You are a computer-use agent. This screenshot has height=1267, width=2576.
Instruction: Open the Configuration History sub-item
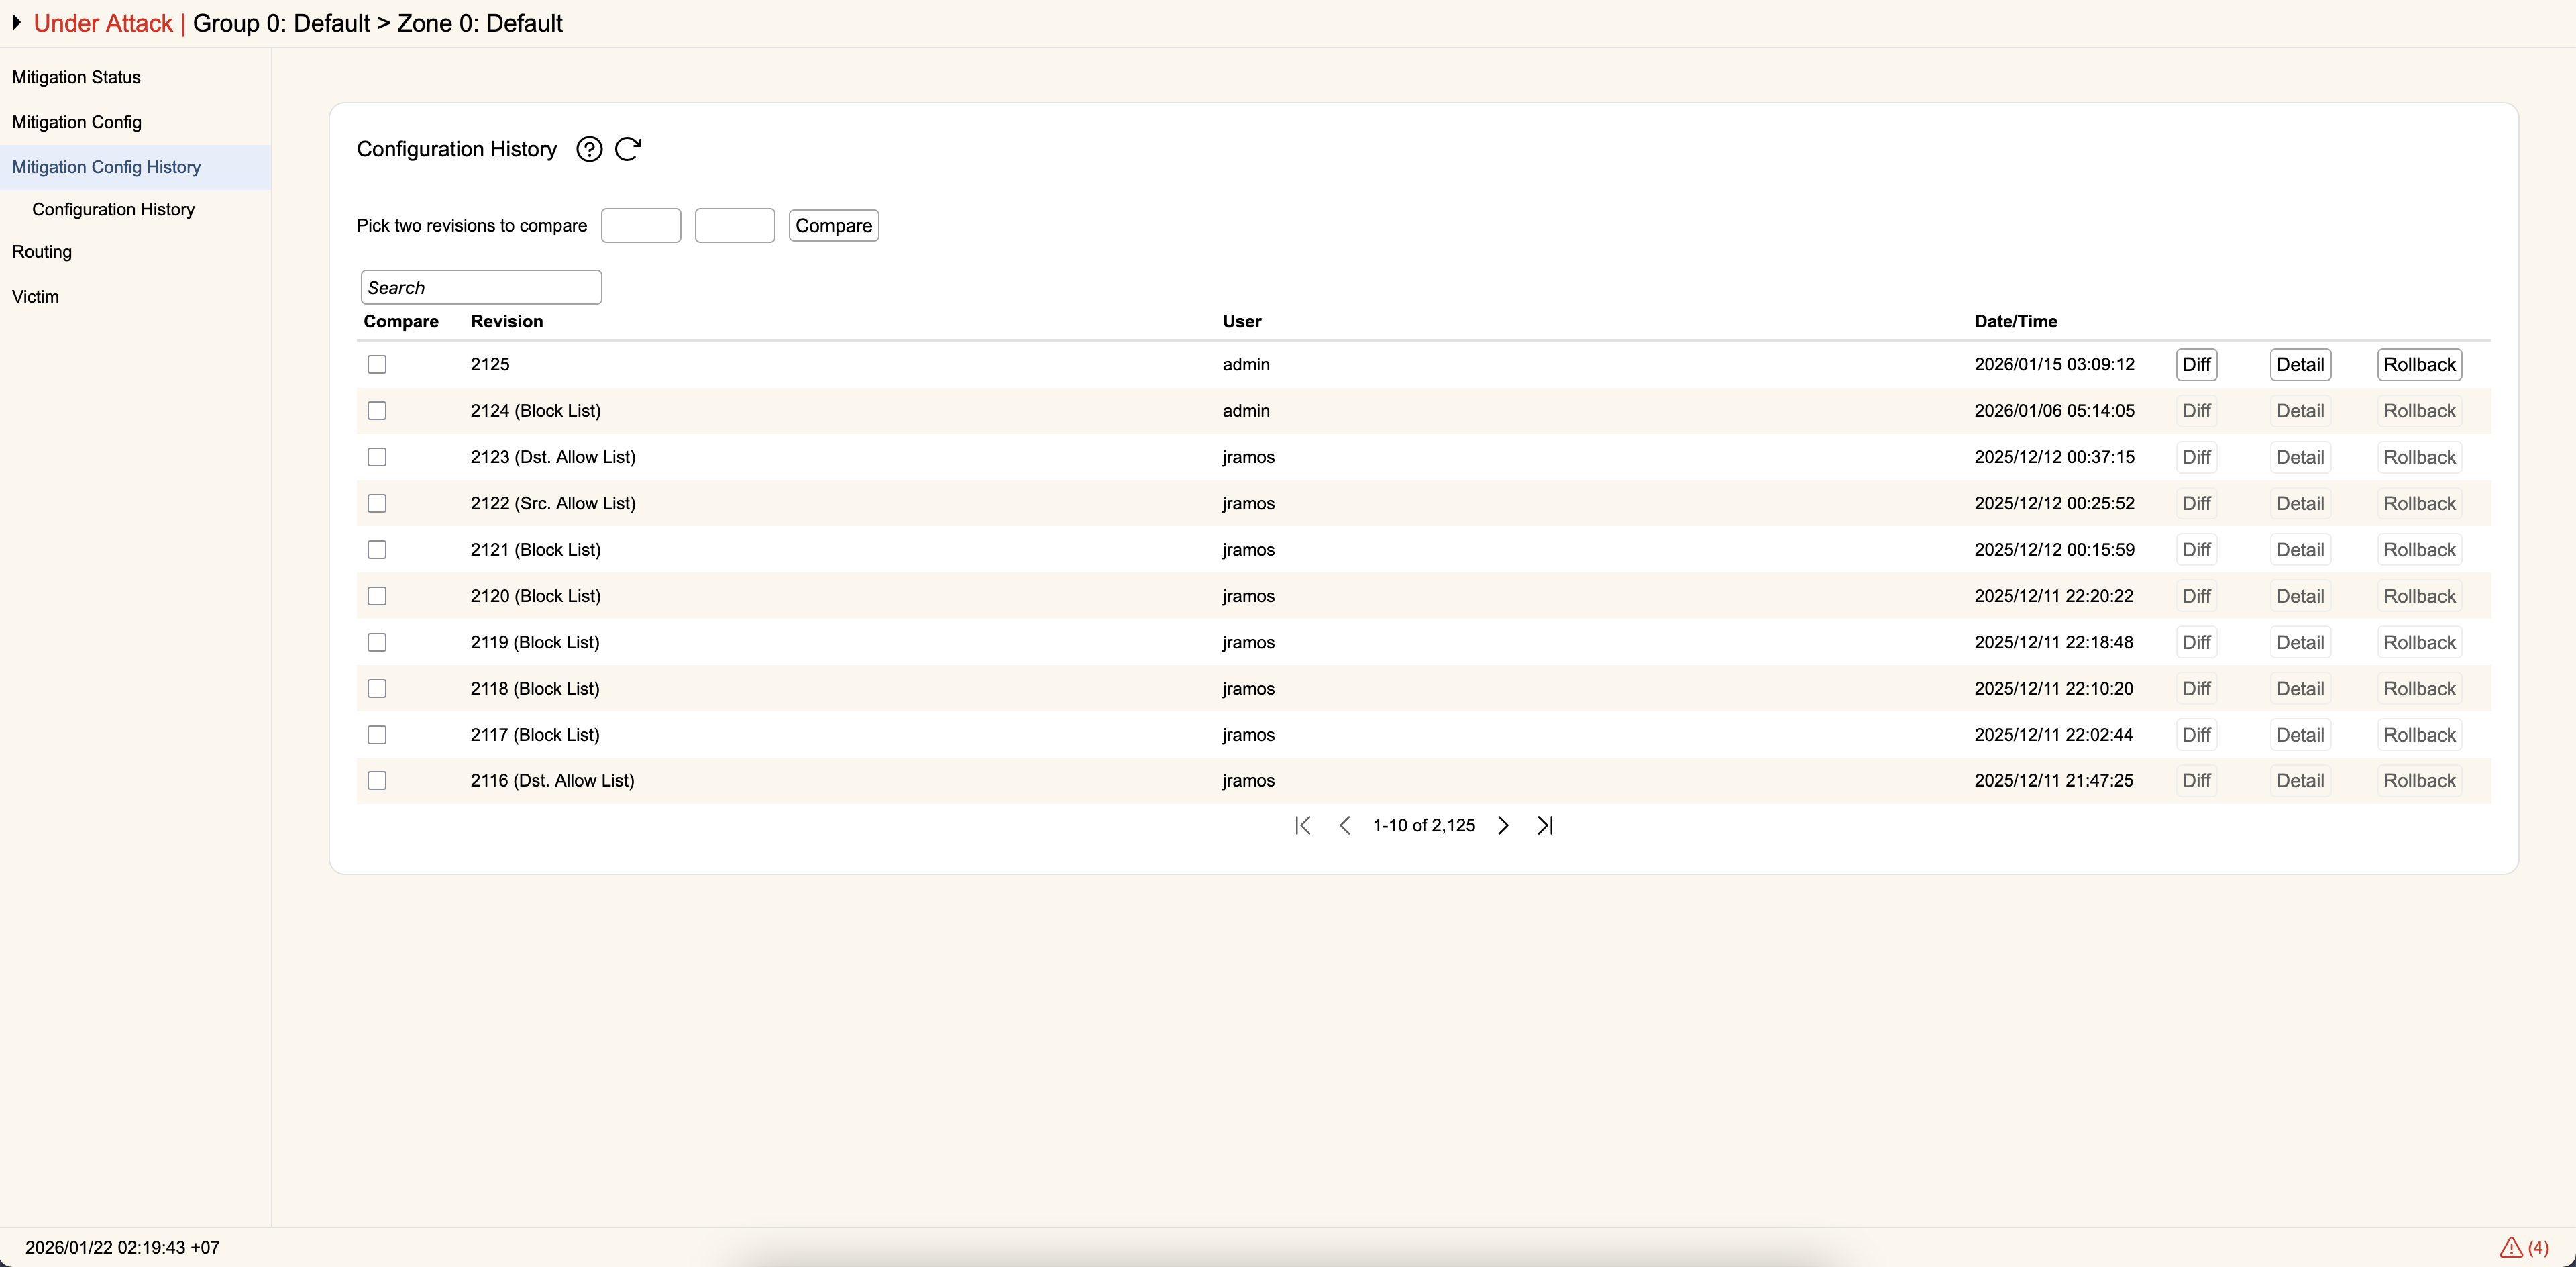click(113, 209)
